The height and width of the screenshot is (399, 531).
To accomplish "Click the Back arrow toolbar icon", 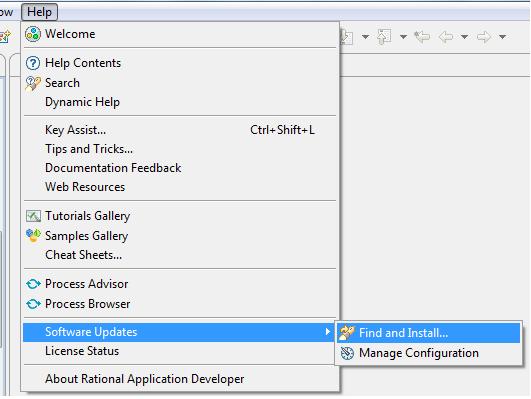I will [x=446, y=36].
